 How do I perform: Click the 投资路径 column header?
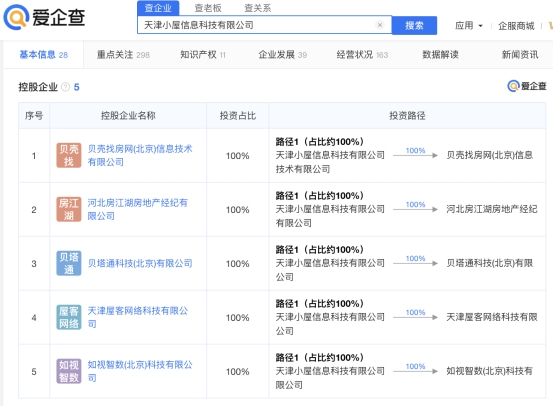tap(407, 116)
